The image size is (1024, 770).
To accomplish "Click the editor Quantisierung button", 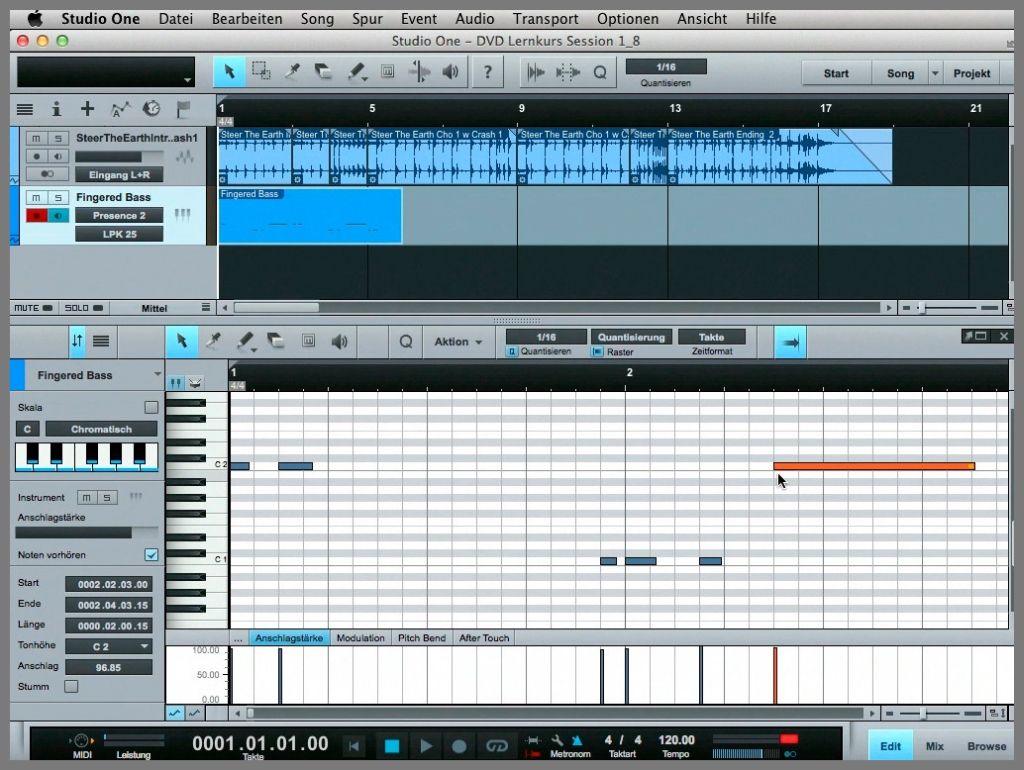I will click(x=631, y=337).
